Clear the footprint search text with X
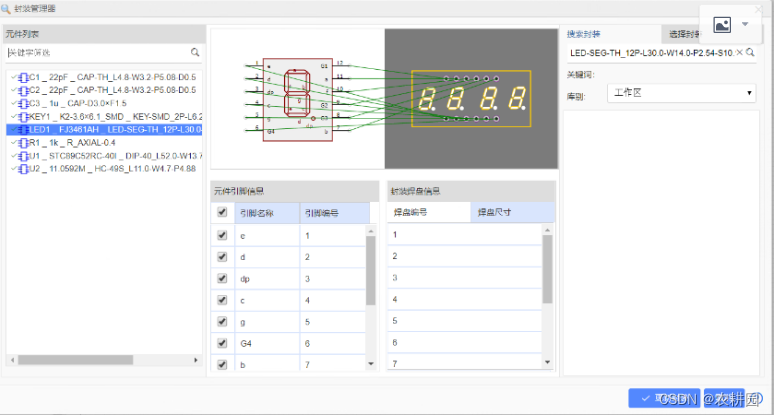This screenshot has height=416, width=774. 739,52
